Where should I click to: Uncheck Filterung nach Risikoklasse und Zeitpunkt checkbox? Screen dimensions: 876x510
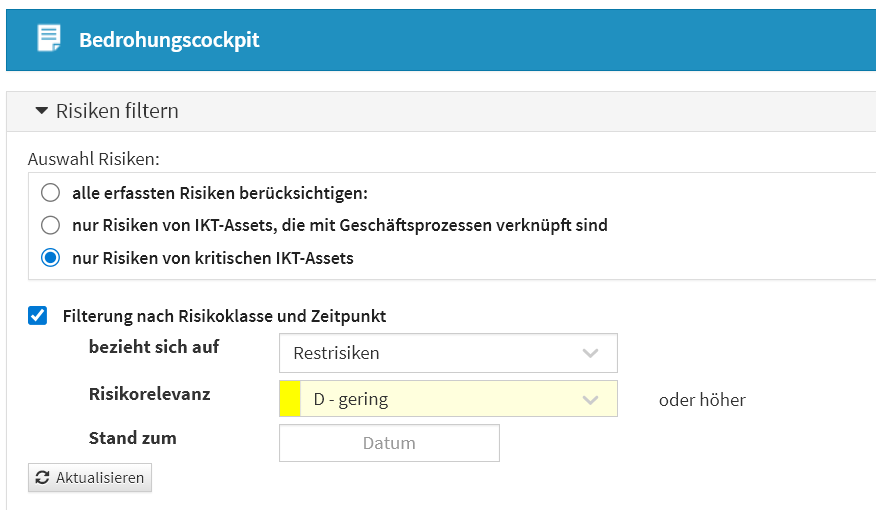click(38, 316)
